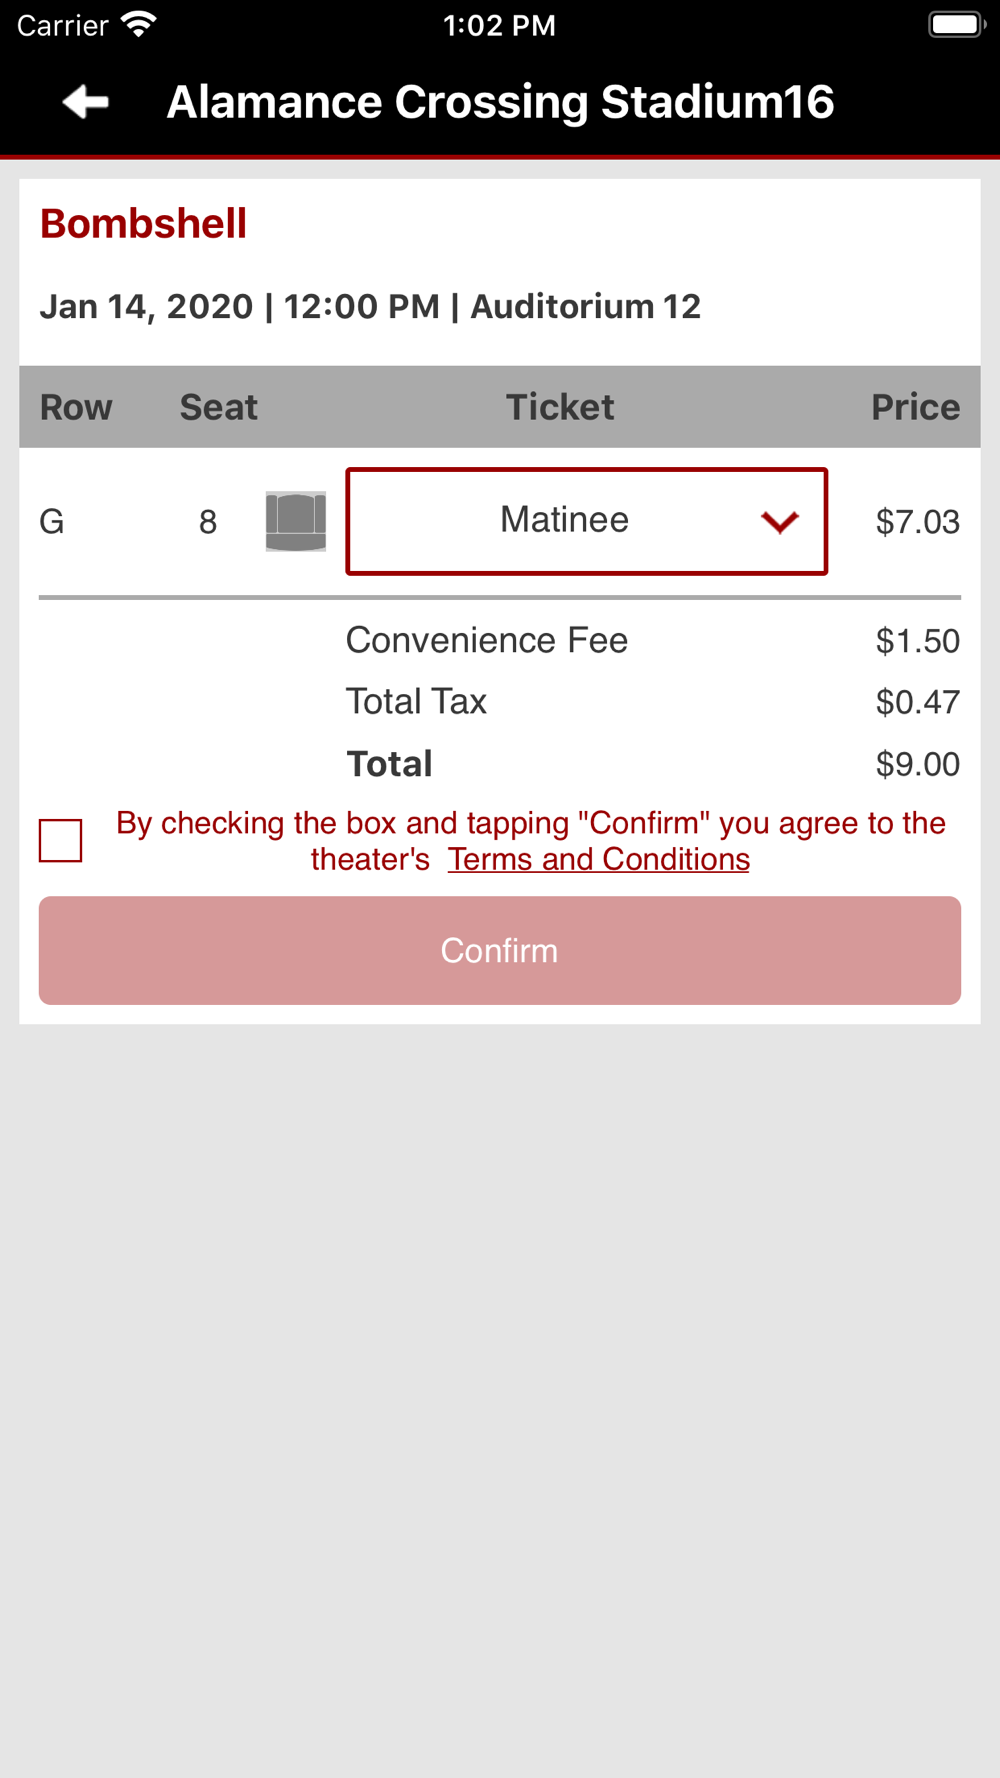Screen dimensions: 1000x1778
Task: Open the Matinee ticket type dropdown
Action: coord(587,521)
